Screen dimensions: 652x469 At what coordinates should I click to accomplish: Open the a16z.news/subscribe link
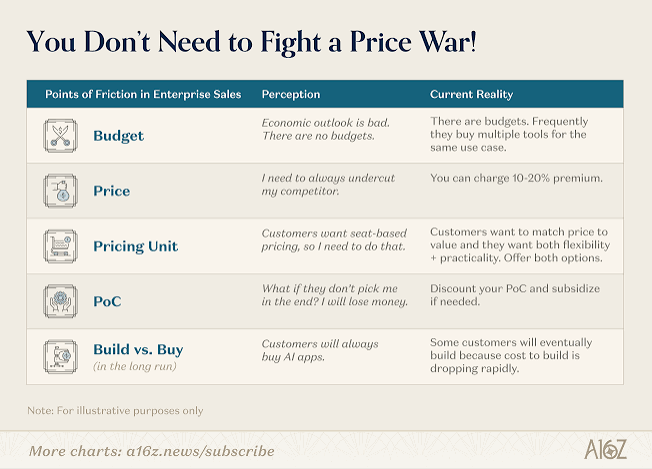[200, 451]
